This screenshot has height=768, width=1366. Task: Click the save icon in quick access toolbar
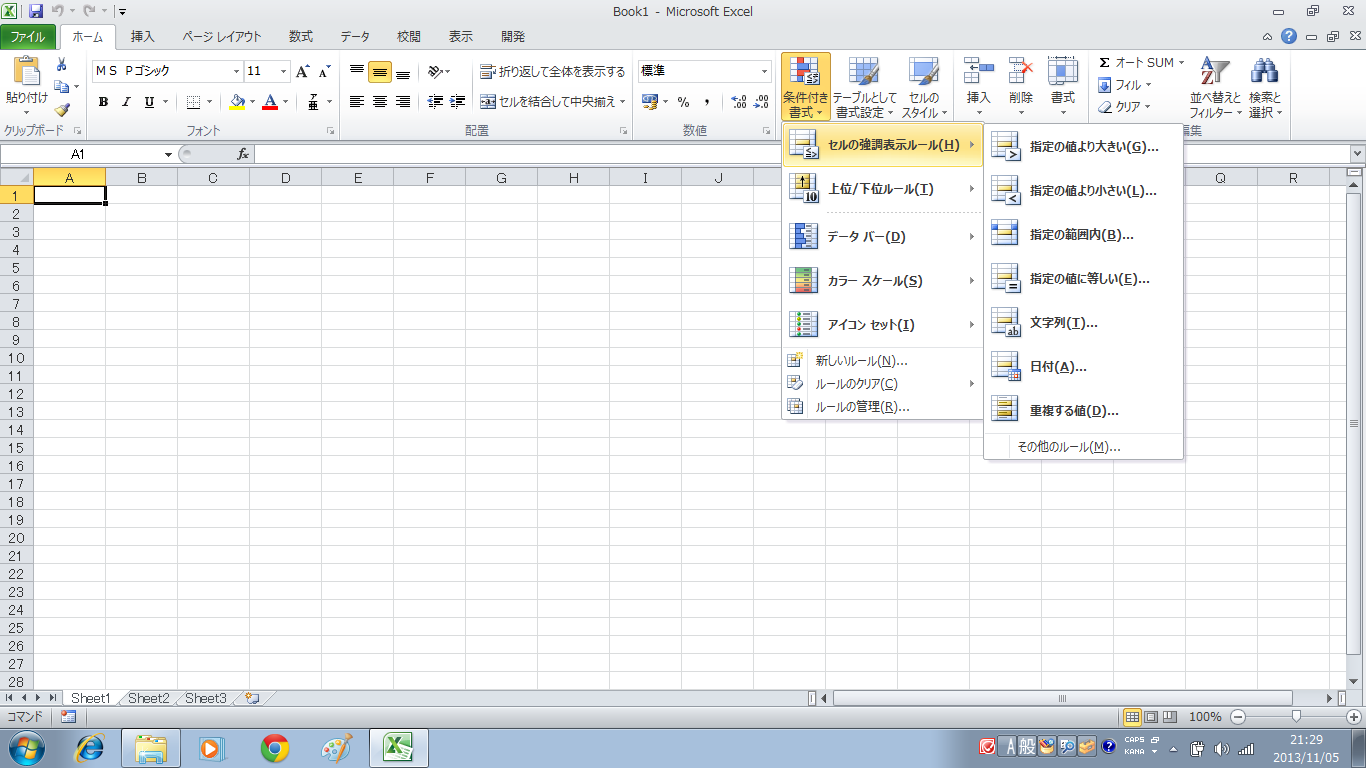(36, 12)
